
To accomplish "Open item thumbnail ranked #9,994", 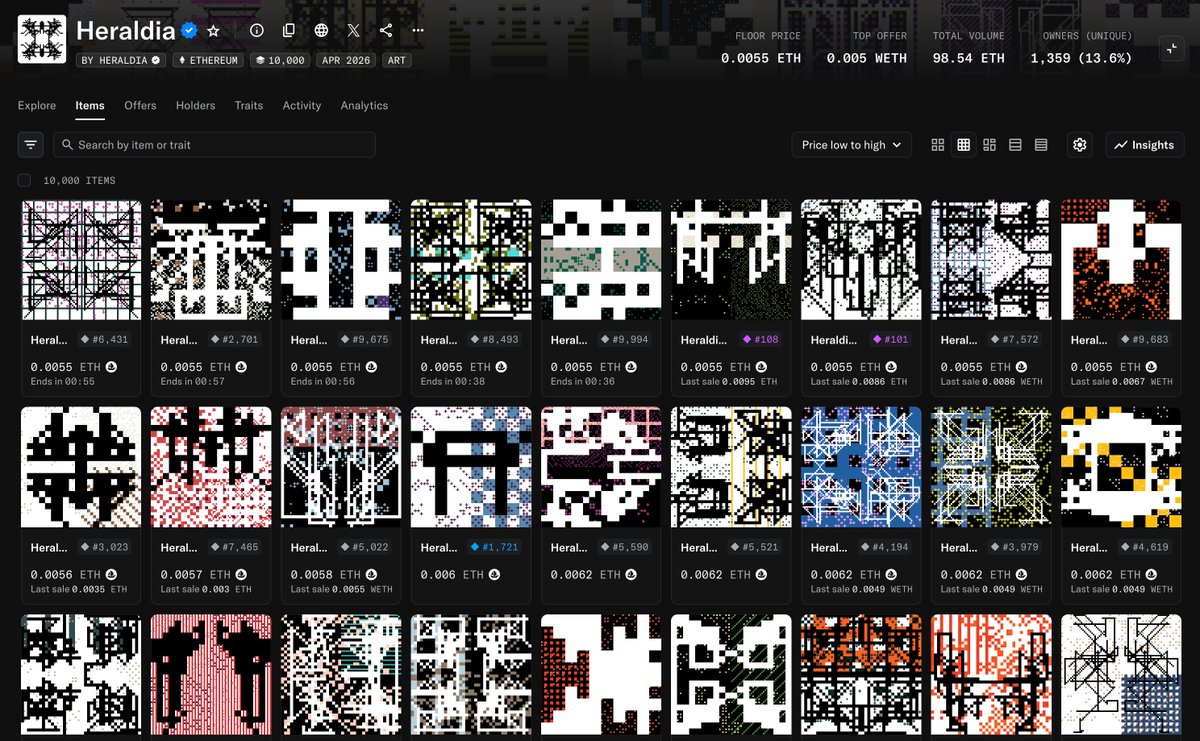I will [601, 259].
